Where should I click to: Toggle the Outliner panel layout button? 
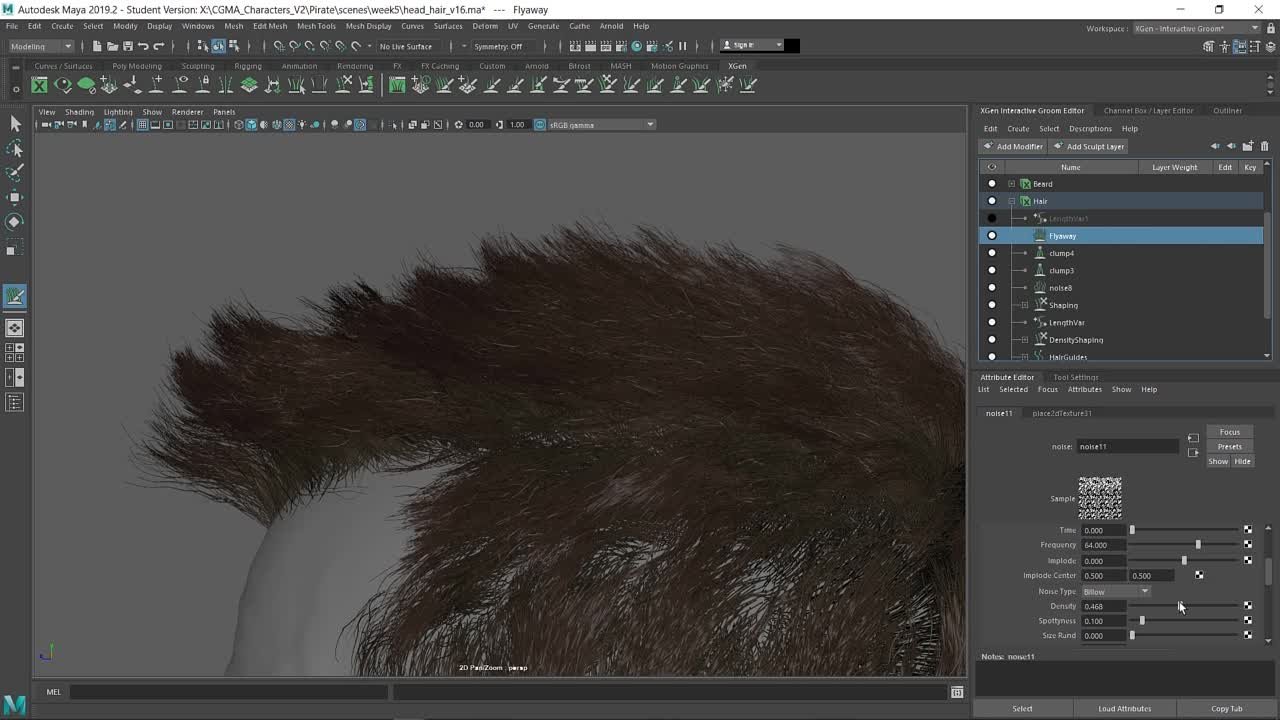(x=15, y=402)
